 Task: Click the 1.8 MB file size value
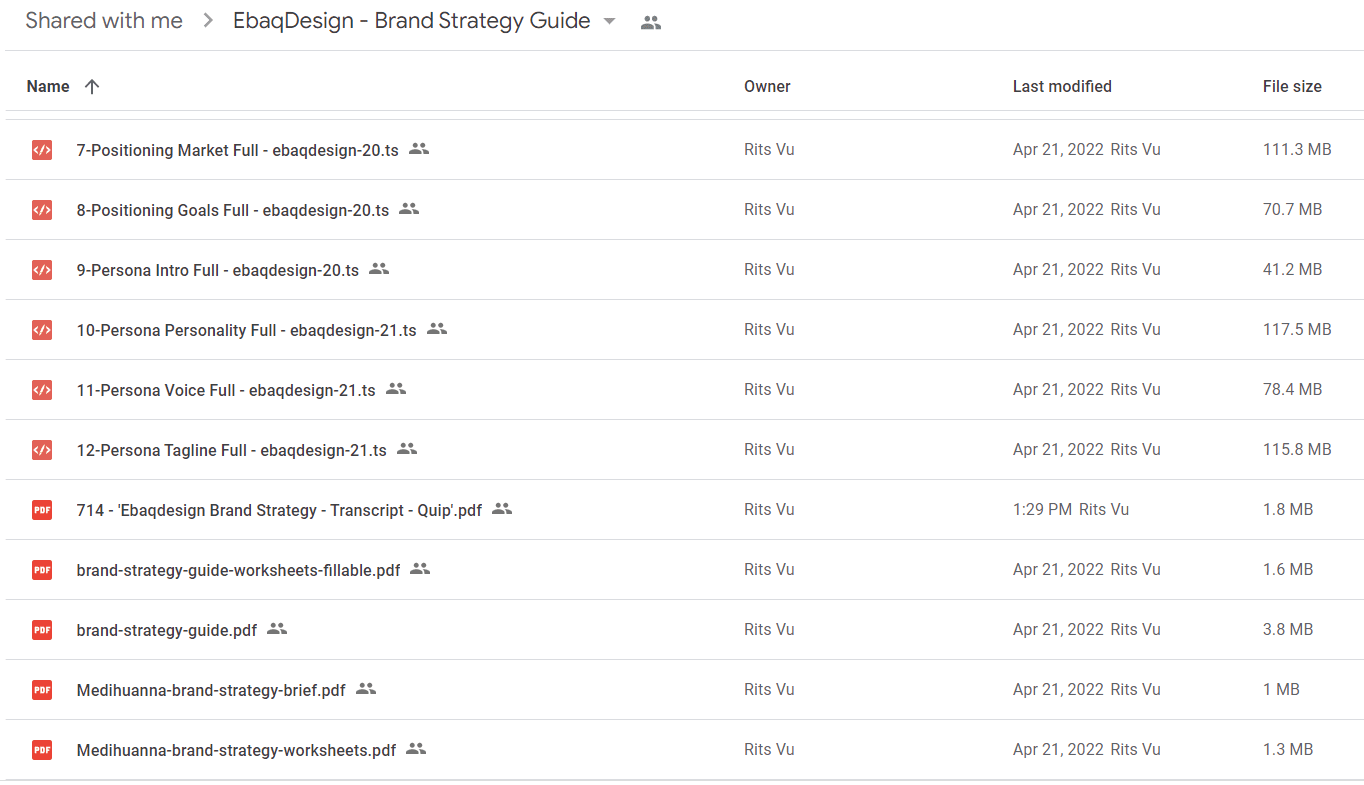pos(1288,510)
